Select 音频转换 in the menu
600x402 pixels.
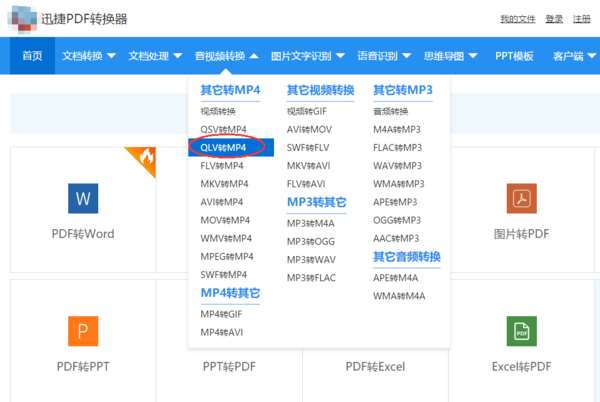pos(390,111)
